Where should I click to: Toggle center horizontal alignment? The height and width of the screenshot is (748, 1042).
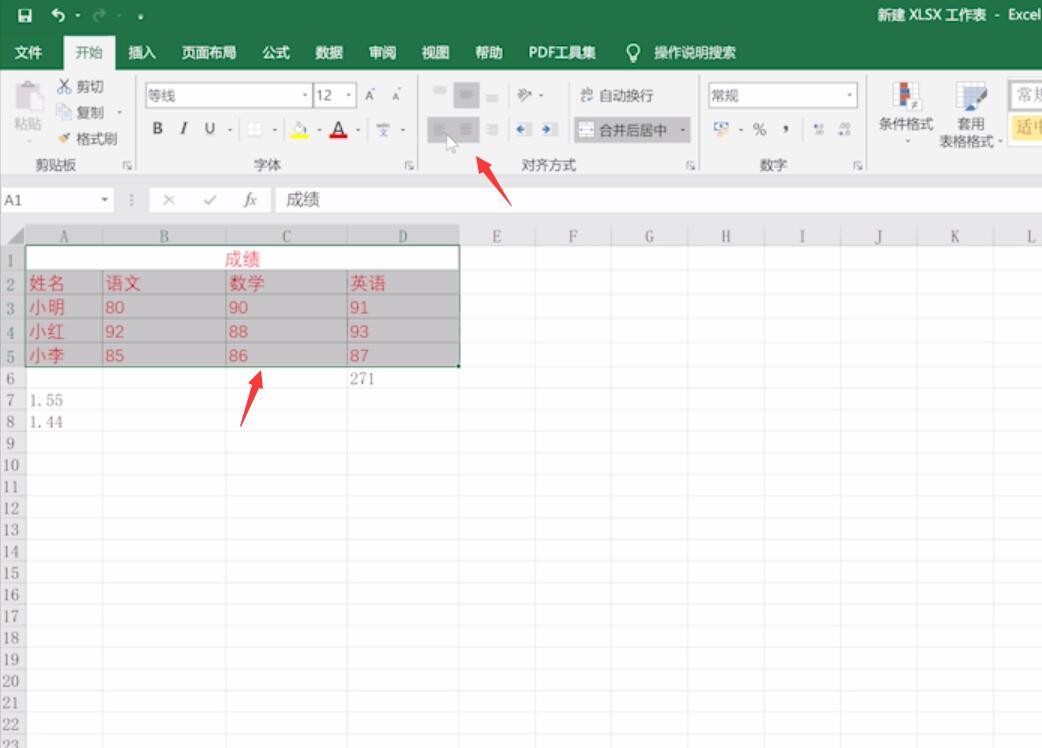click(466, 130)
